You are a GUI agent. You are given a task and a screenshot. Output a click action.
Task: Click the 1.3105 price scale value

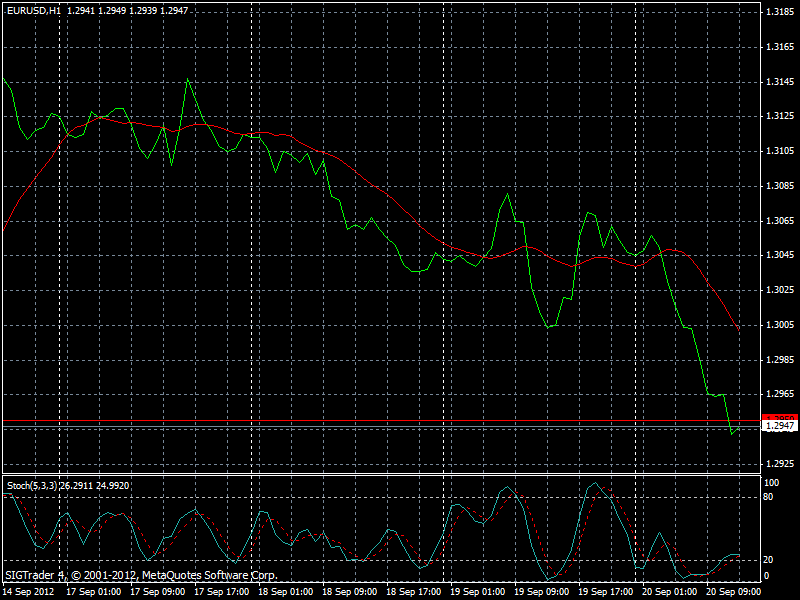pyautogui.click(x=780, y=151)
